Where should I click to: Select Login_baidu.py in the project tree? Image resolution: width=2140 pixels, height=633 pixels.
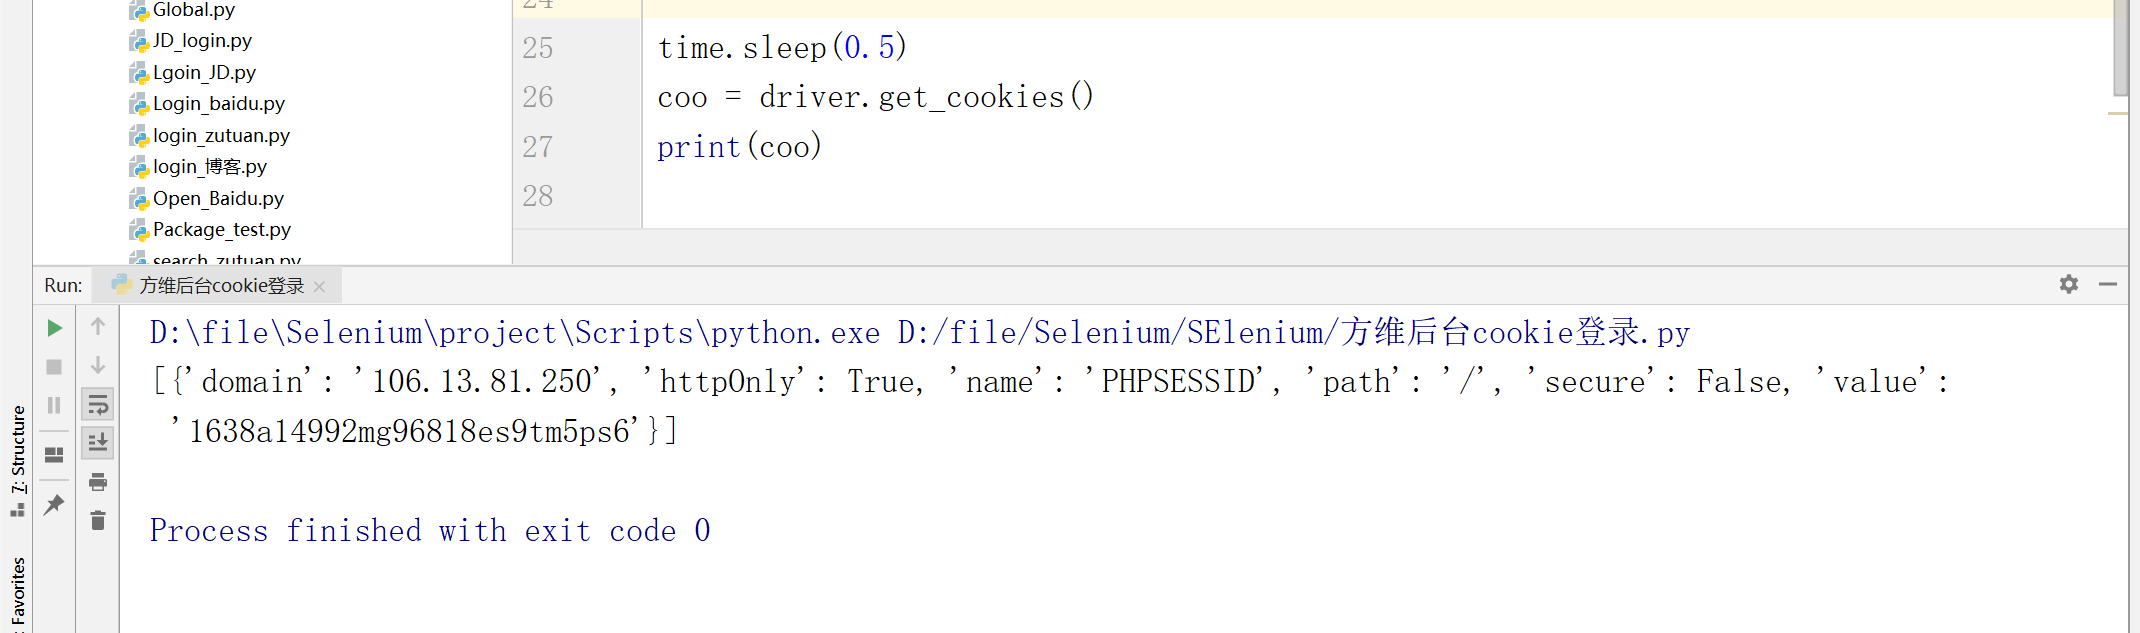pyautogui.click(x=218, y=104)
